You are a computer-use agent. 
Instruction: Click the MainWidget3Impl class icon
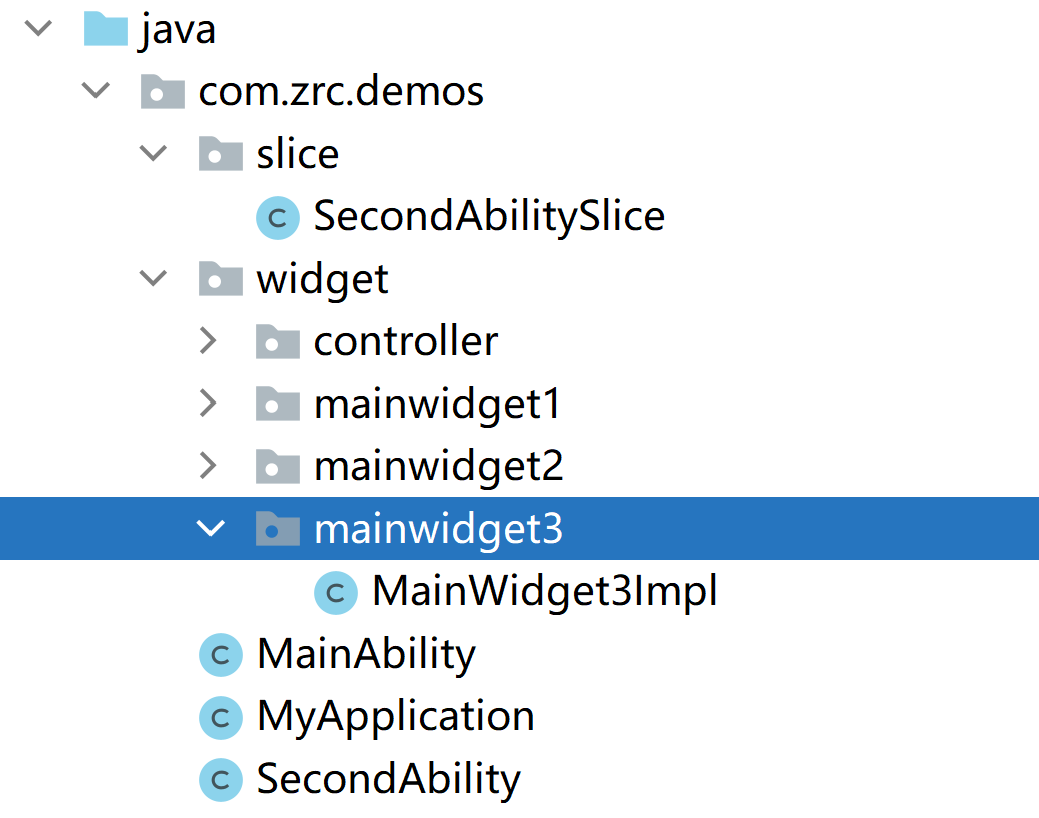coord(336,593)
